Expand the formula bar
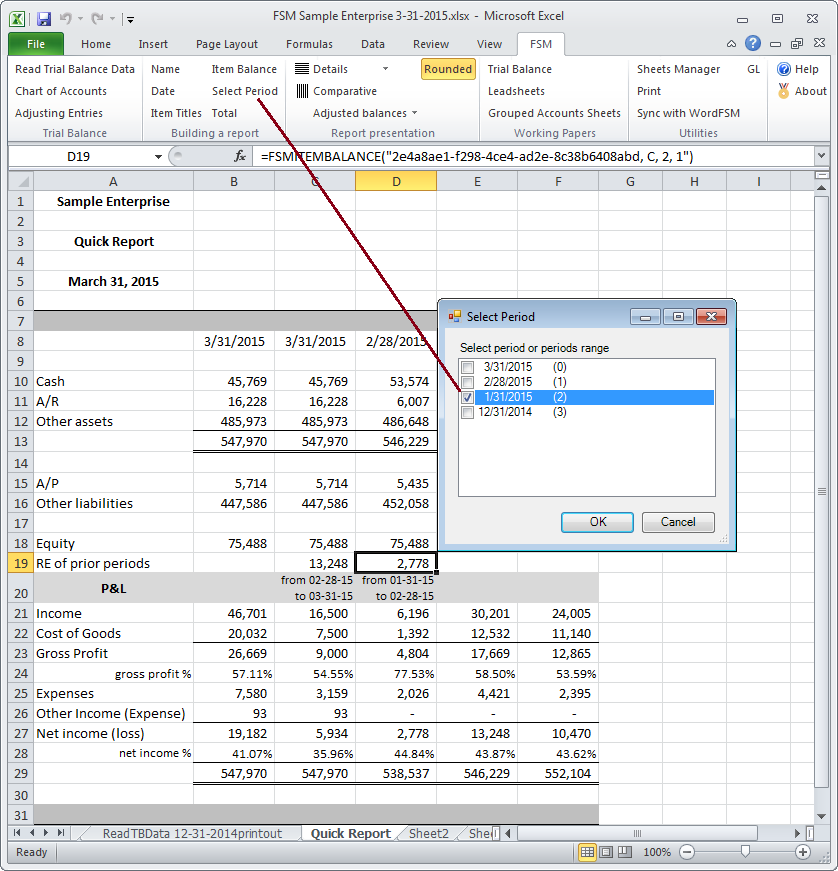Viewport: 838px width, 871px height. (821, 157)
